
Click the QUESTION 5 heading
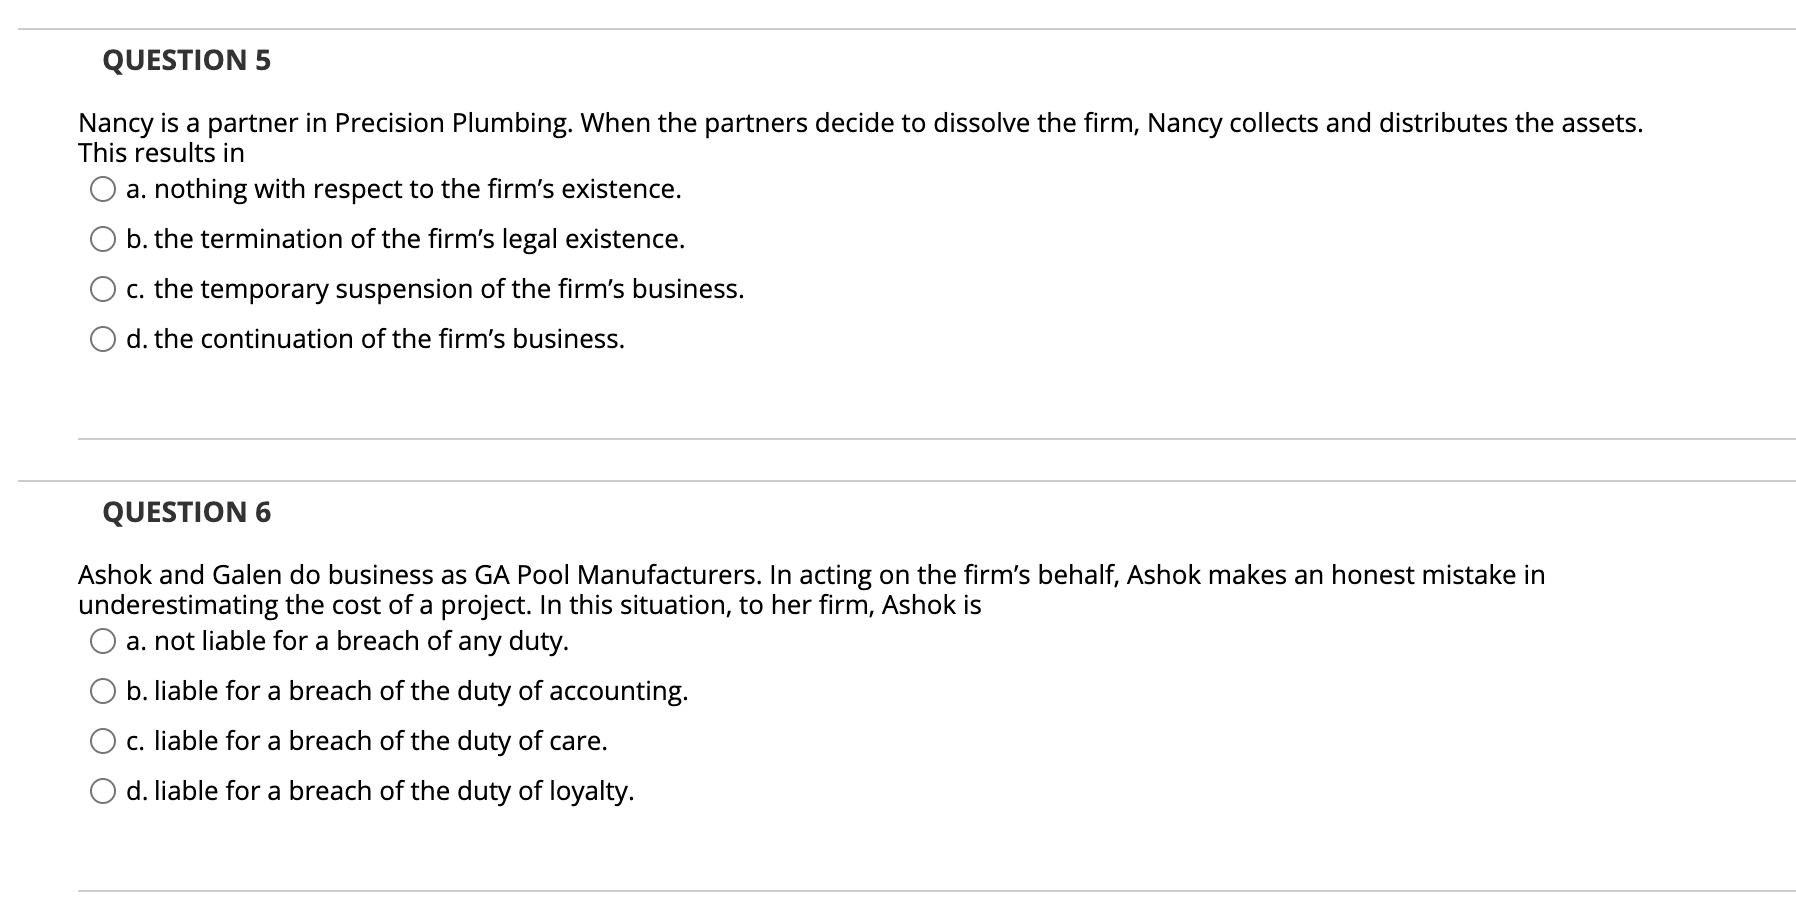click(185, 60)
